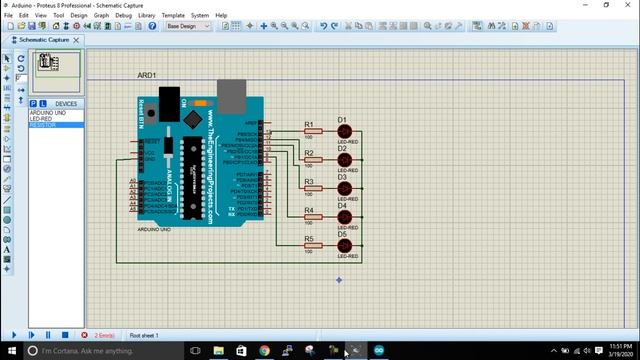
Task: Select the 2D Graphics Circle tool
Action: (x=7, y=220)
